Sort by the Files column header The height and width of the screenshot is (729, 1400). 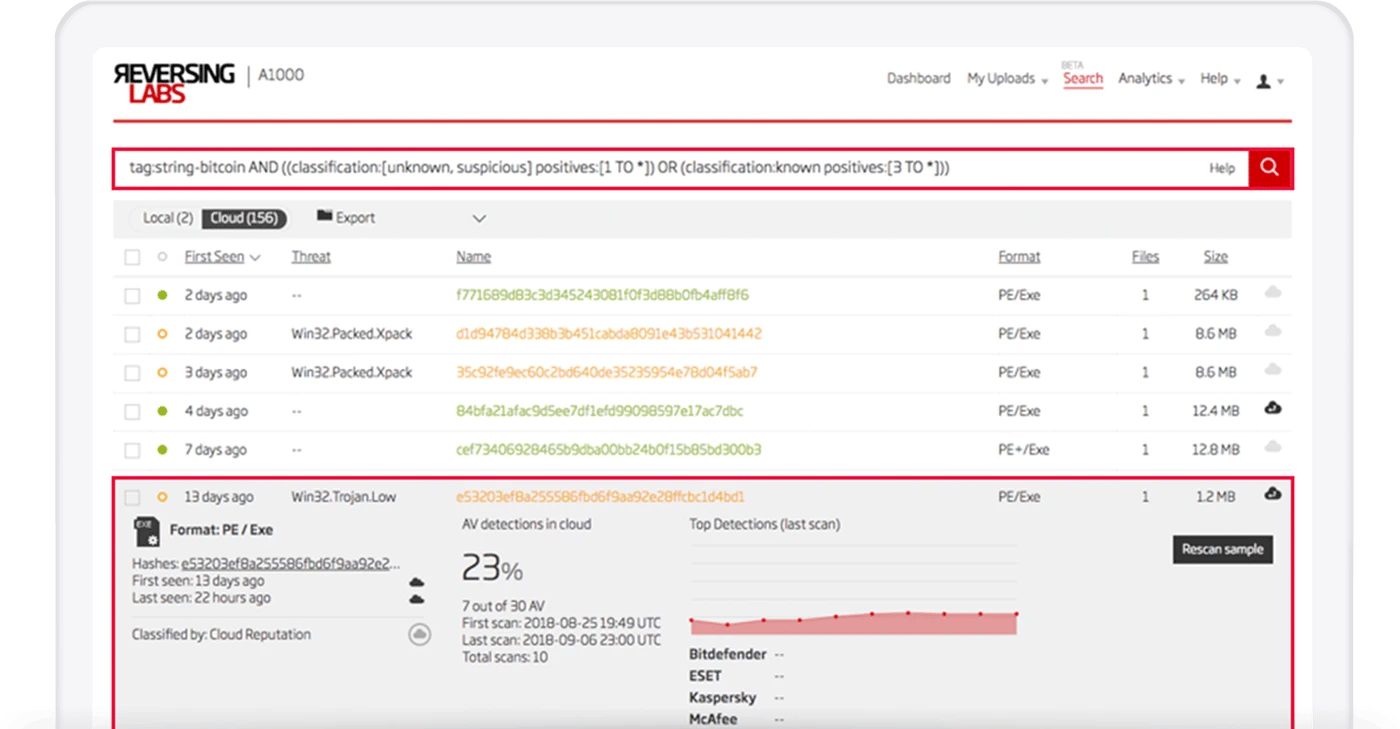1145,257
